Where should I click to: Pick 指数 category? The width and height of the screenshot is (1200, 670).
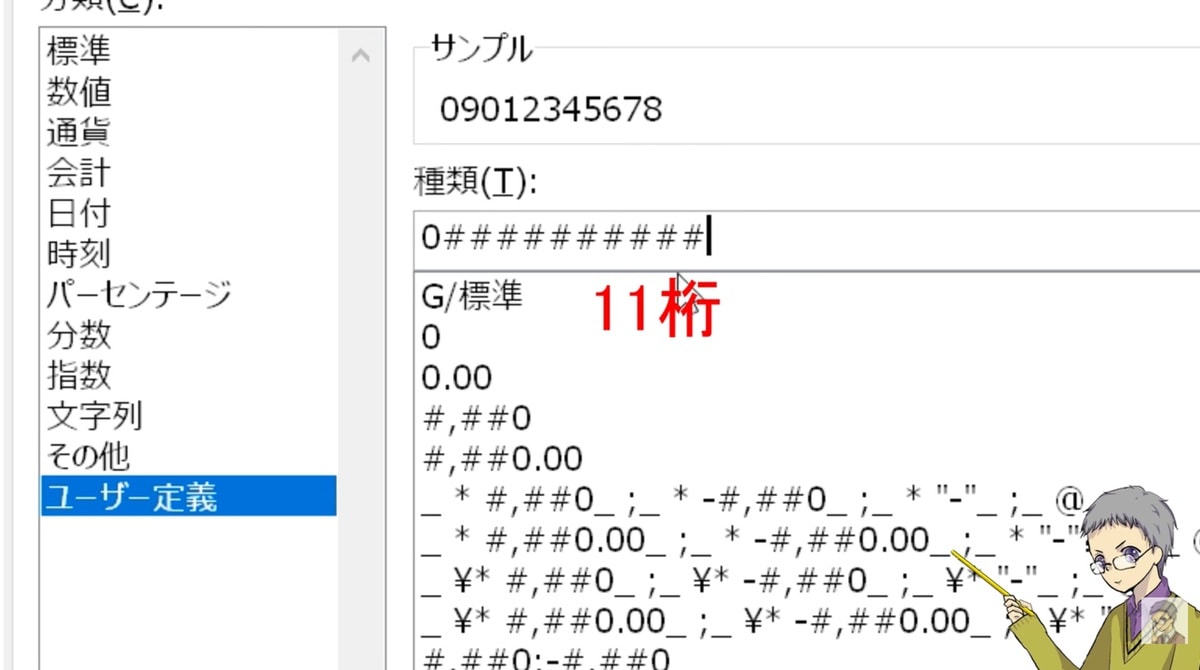tap(79, 375)
